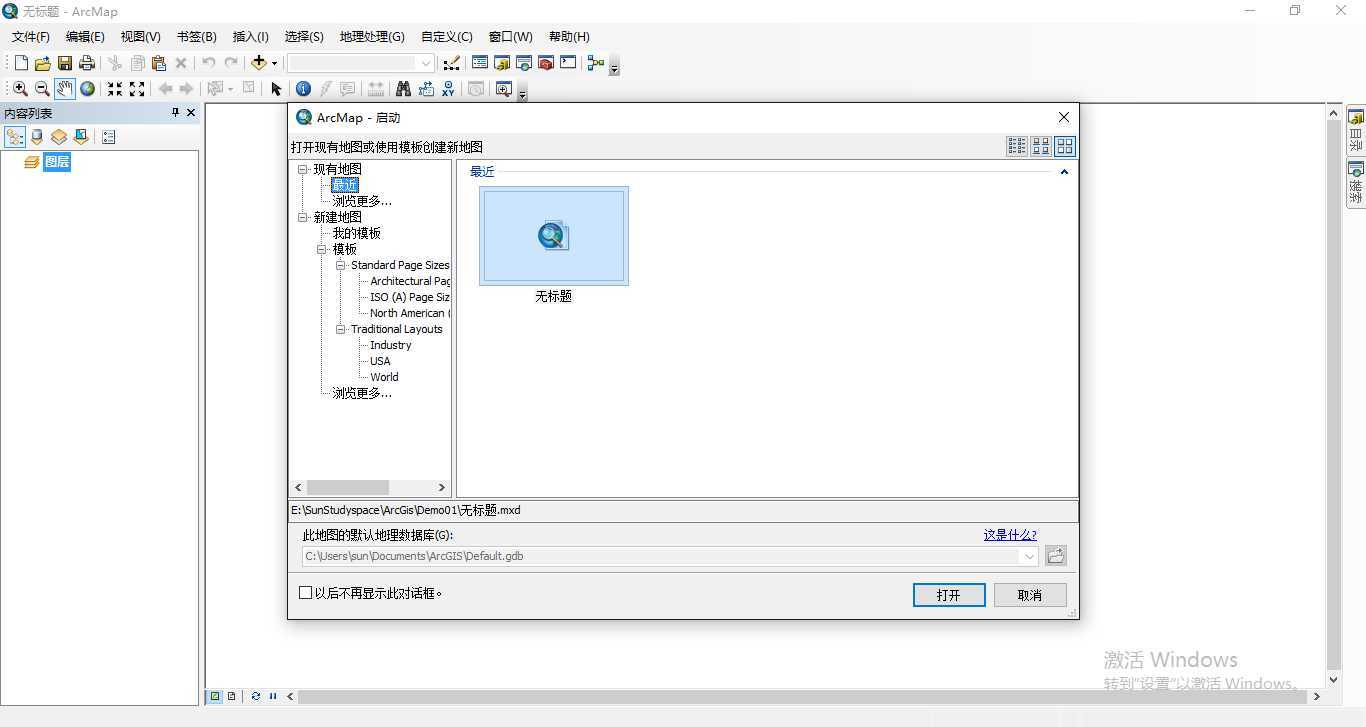The image size is (1366, 727).
Task: Open table of contents Options icon
Action: tap(109, 137)
